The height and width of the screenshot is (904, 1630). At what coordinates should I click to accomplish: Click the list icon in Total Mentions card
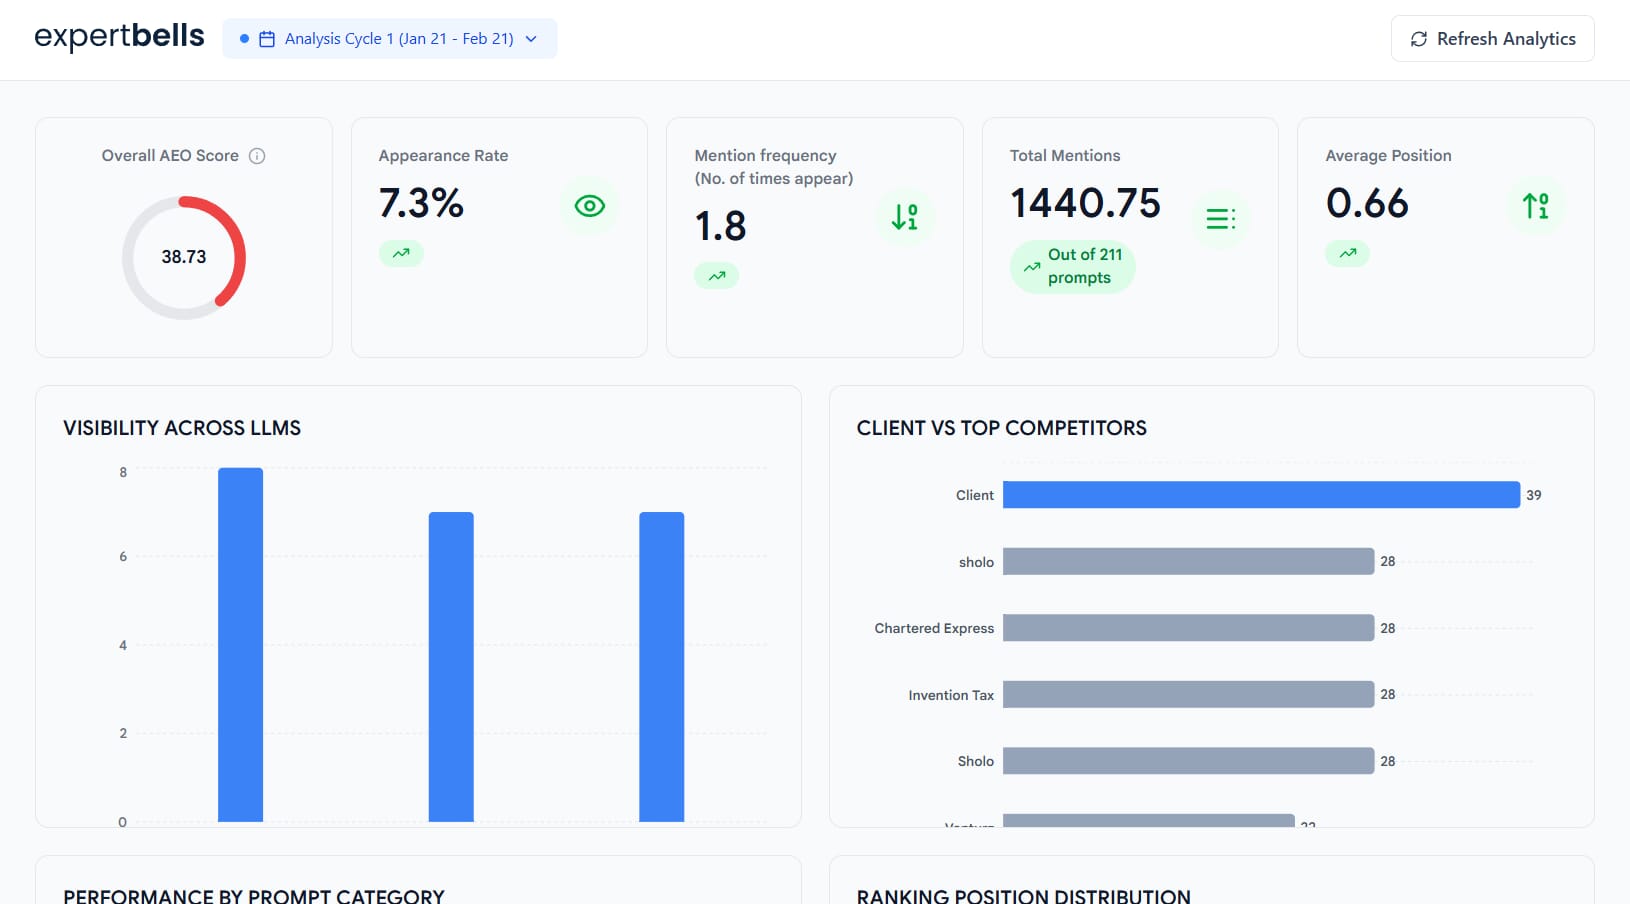pos(1221,219)
